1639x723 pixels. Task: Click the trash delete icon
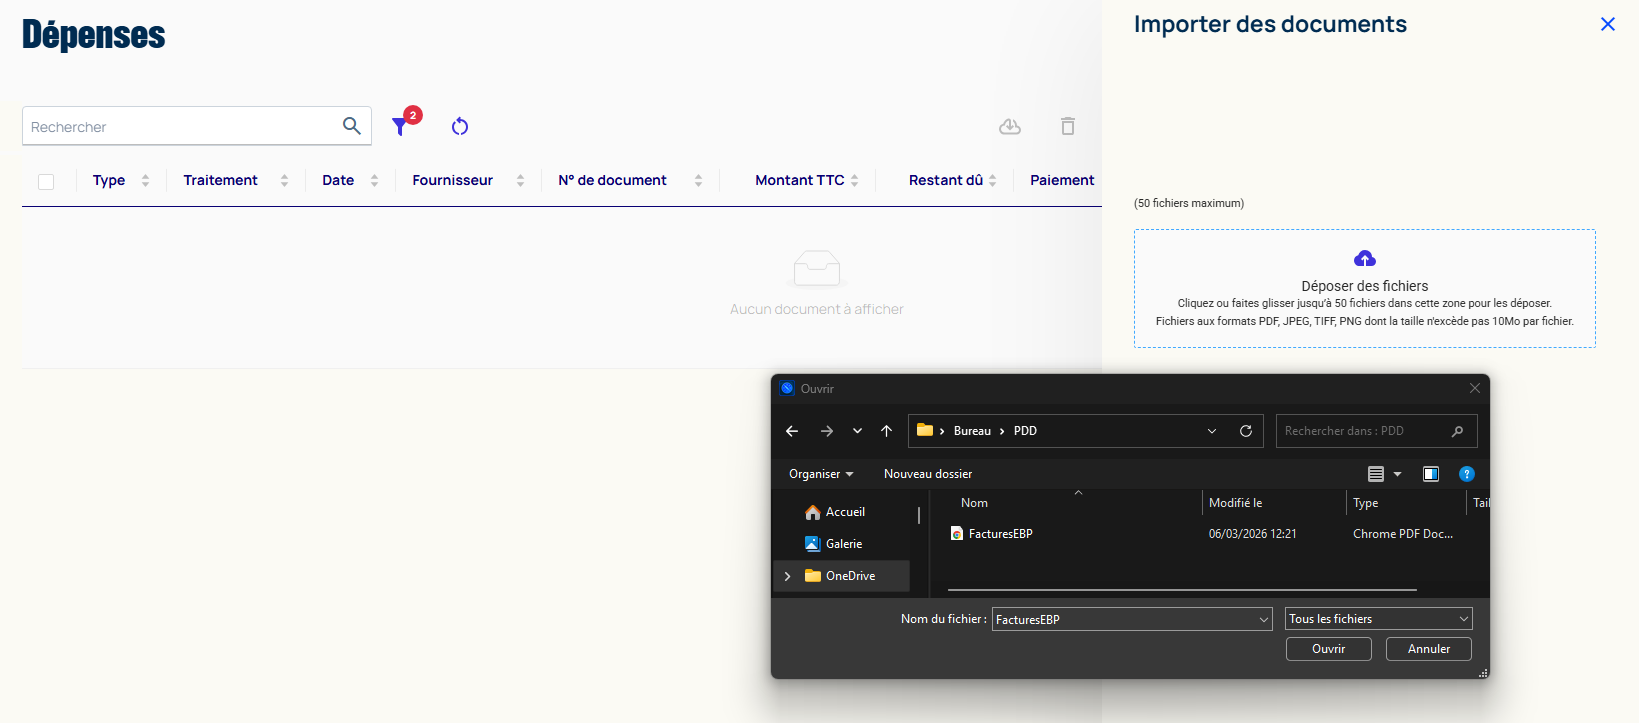pos(1068,126)
